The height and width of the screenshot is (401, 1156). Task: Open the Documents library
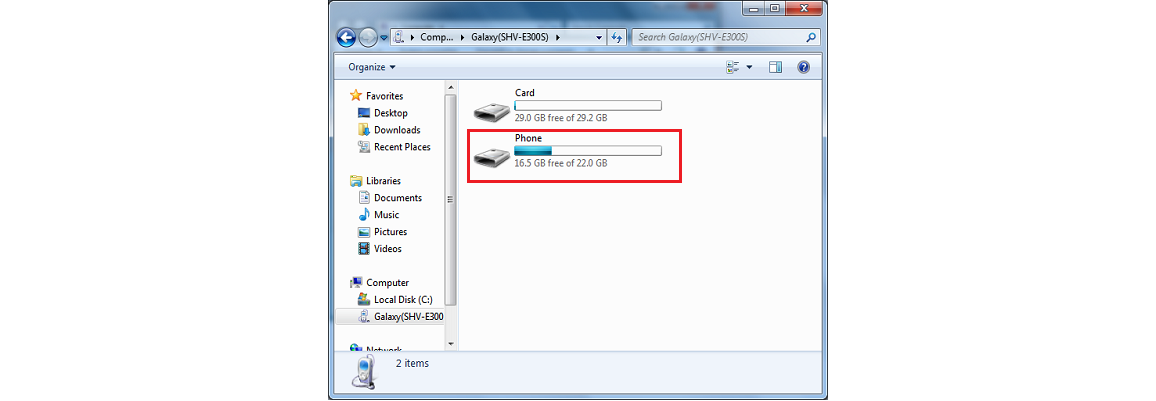coord(398,198)
